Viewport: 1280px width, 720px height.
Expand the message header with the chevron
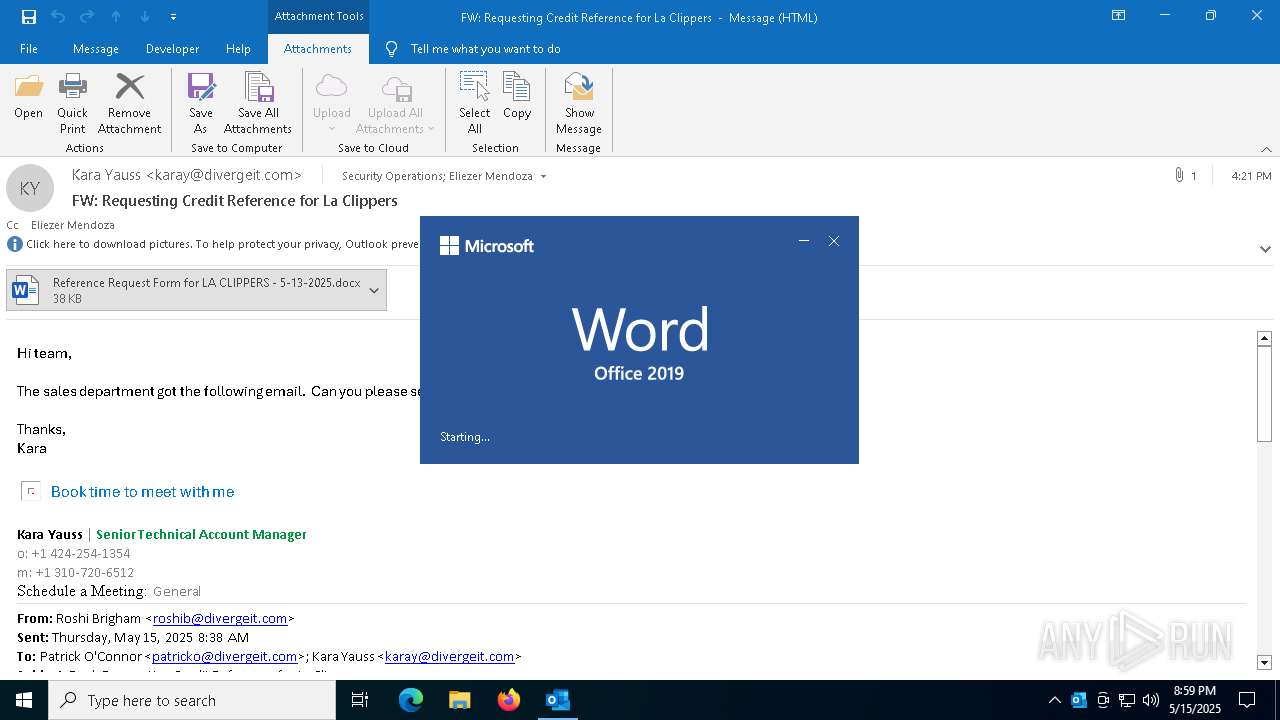pos(1265,249)
